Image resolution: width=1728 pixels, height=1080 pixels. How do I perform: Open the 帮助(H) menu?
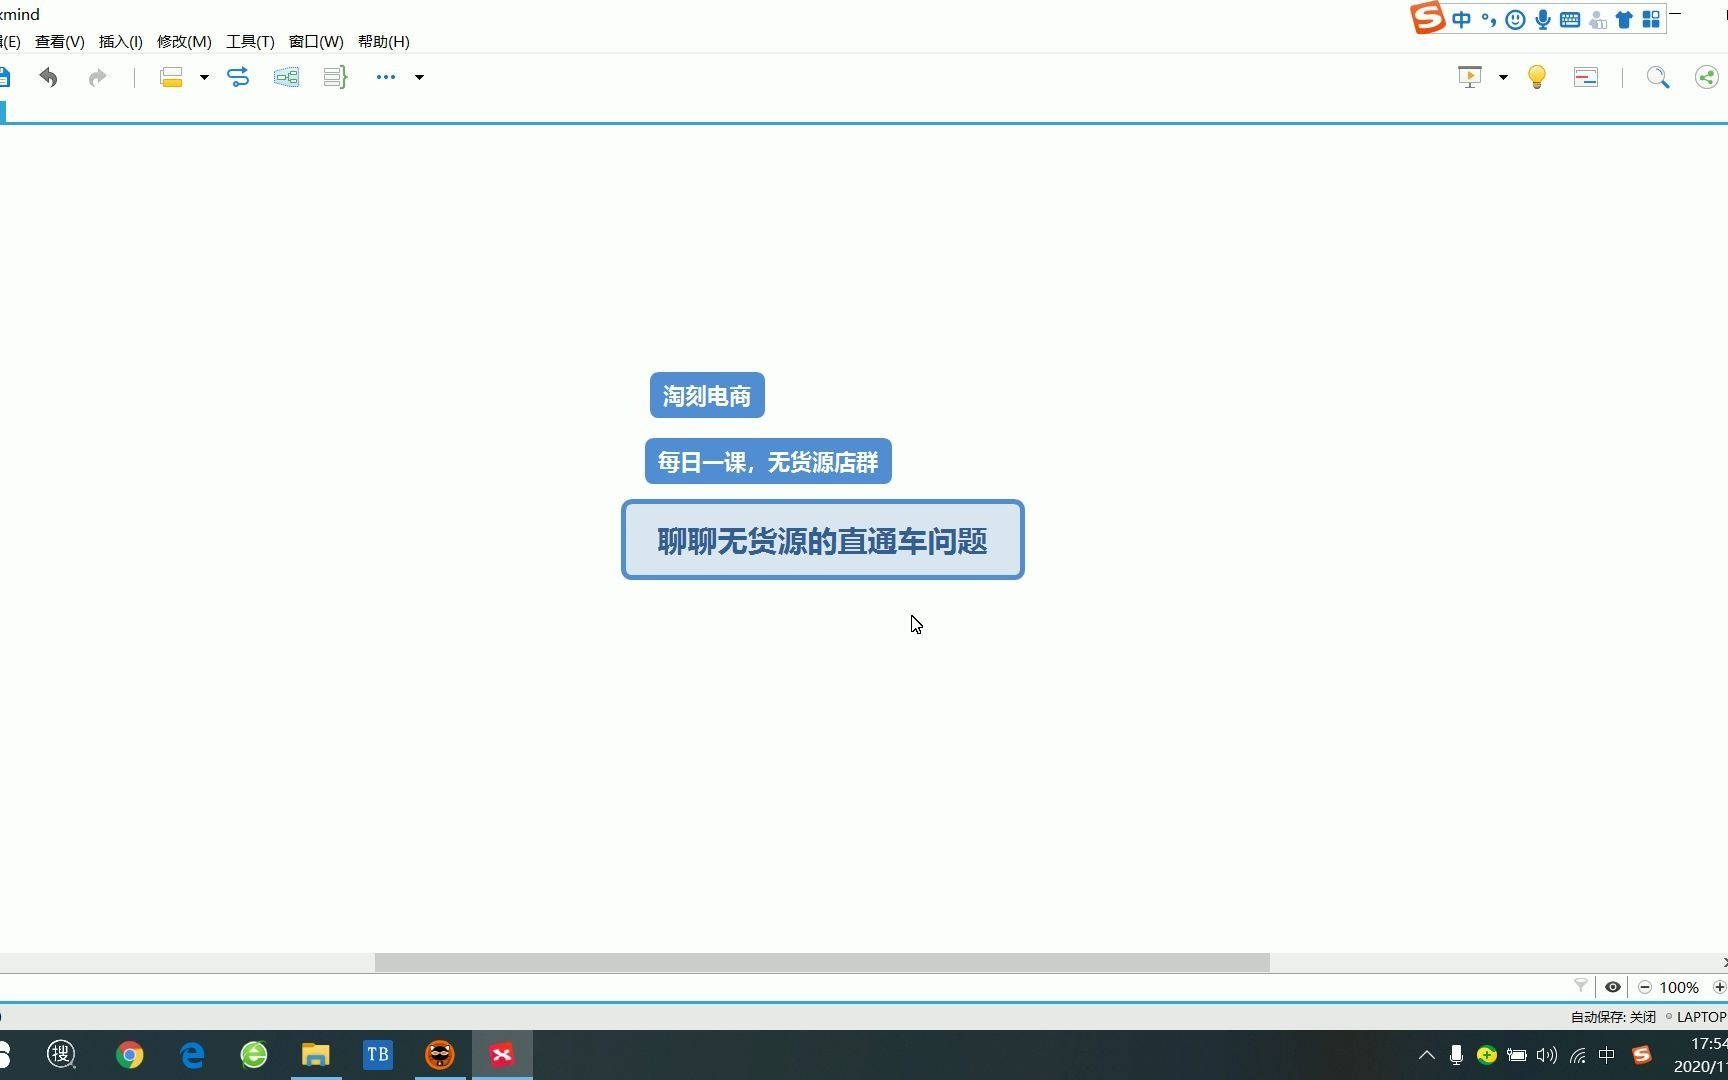click(x=384, y=41)
